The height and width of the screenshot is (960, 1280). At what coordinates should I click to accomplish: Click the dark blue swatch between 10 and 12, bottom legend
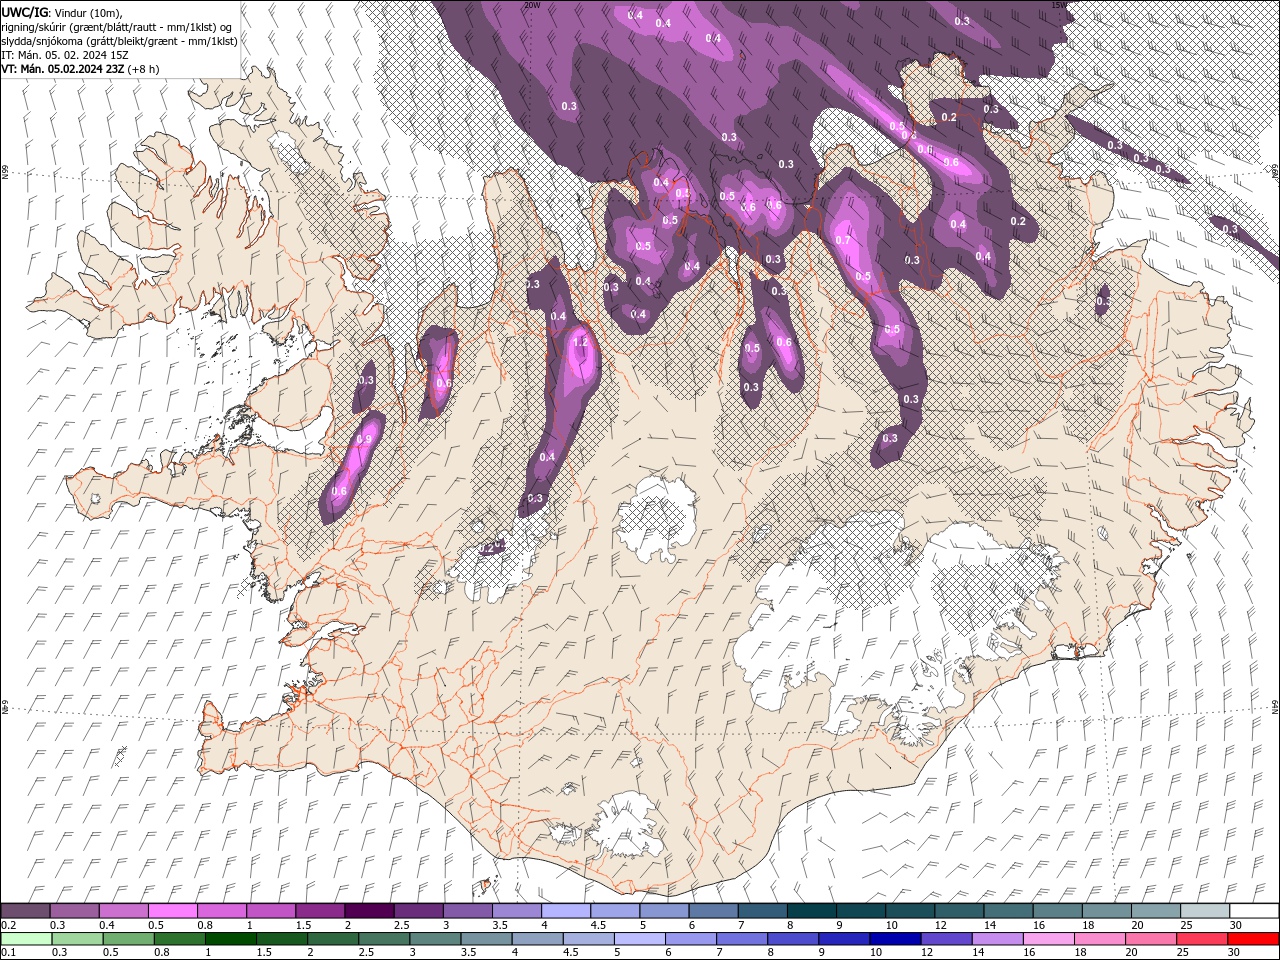(893, 938)
